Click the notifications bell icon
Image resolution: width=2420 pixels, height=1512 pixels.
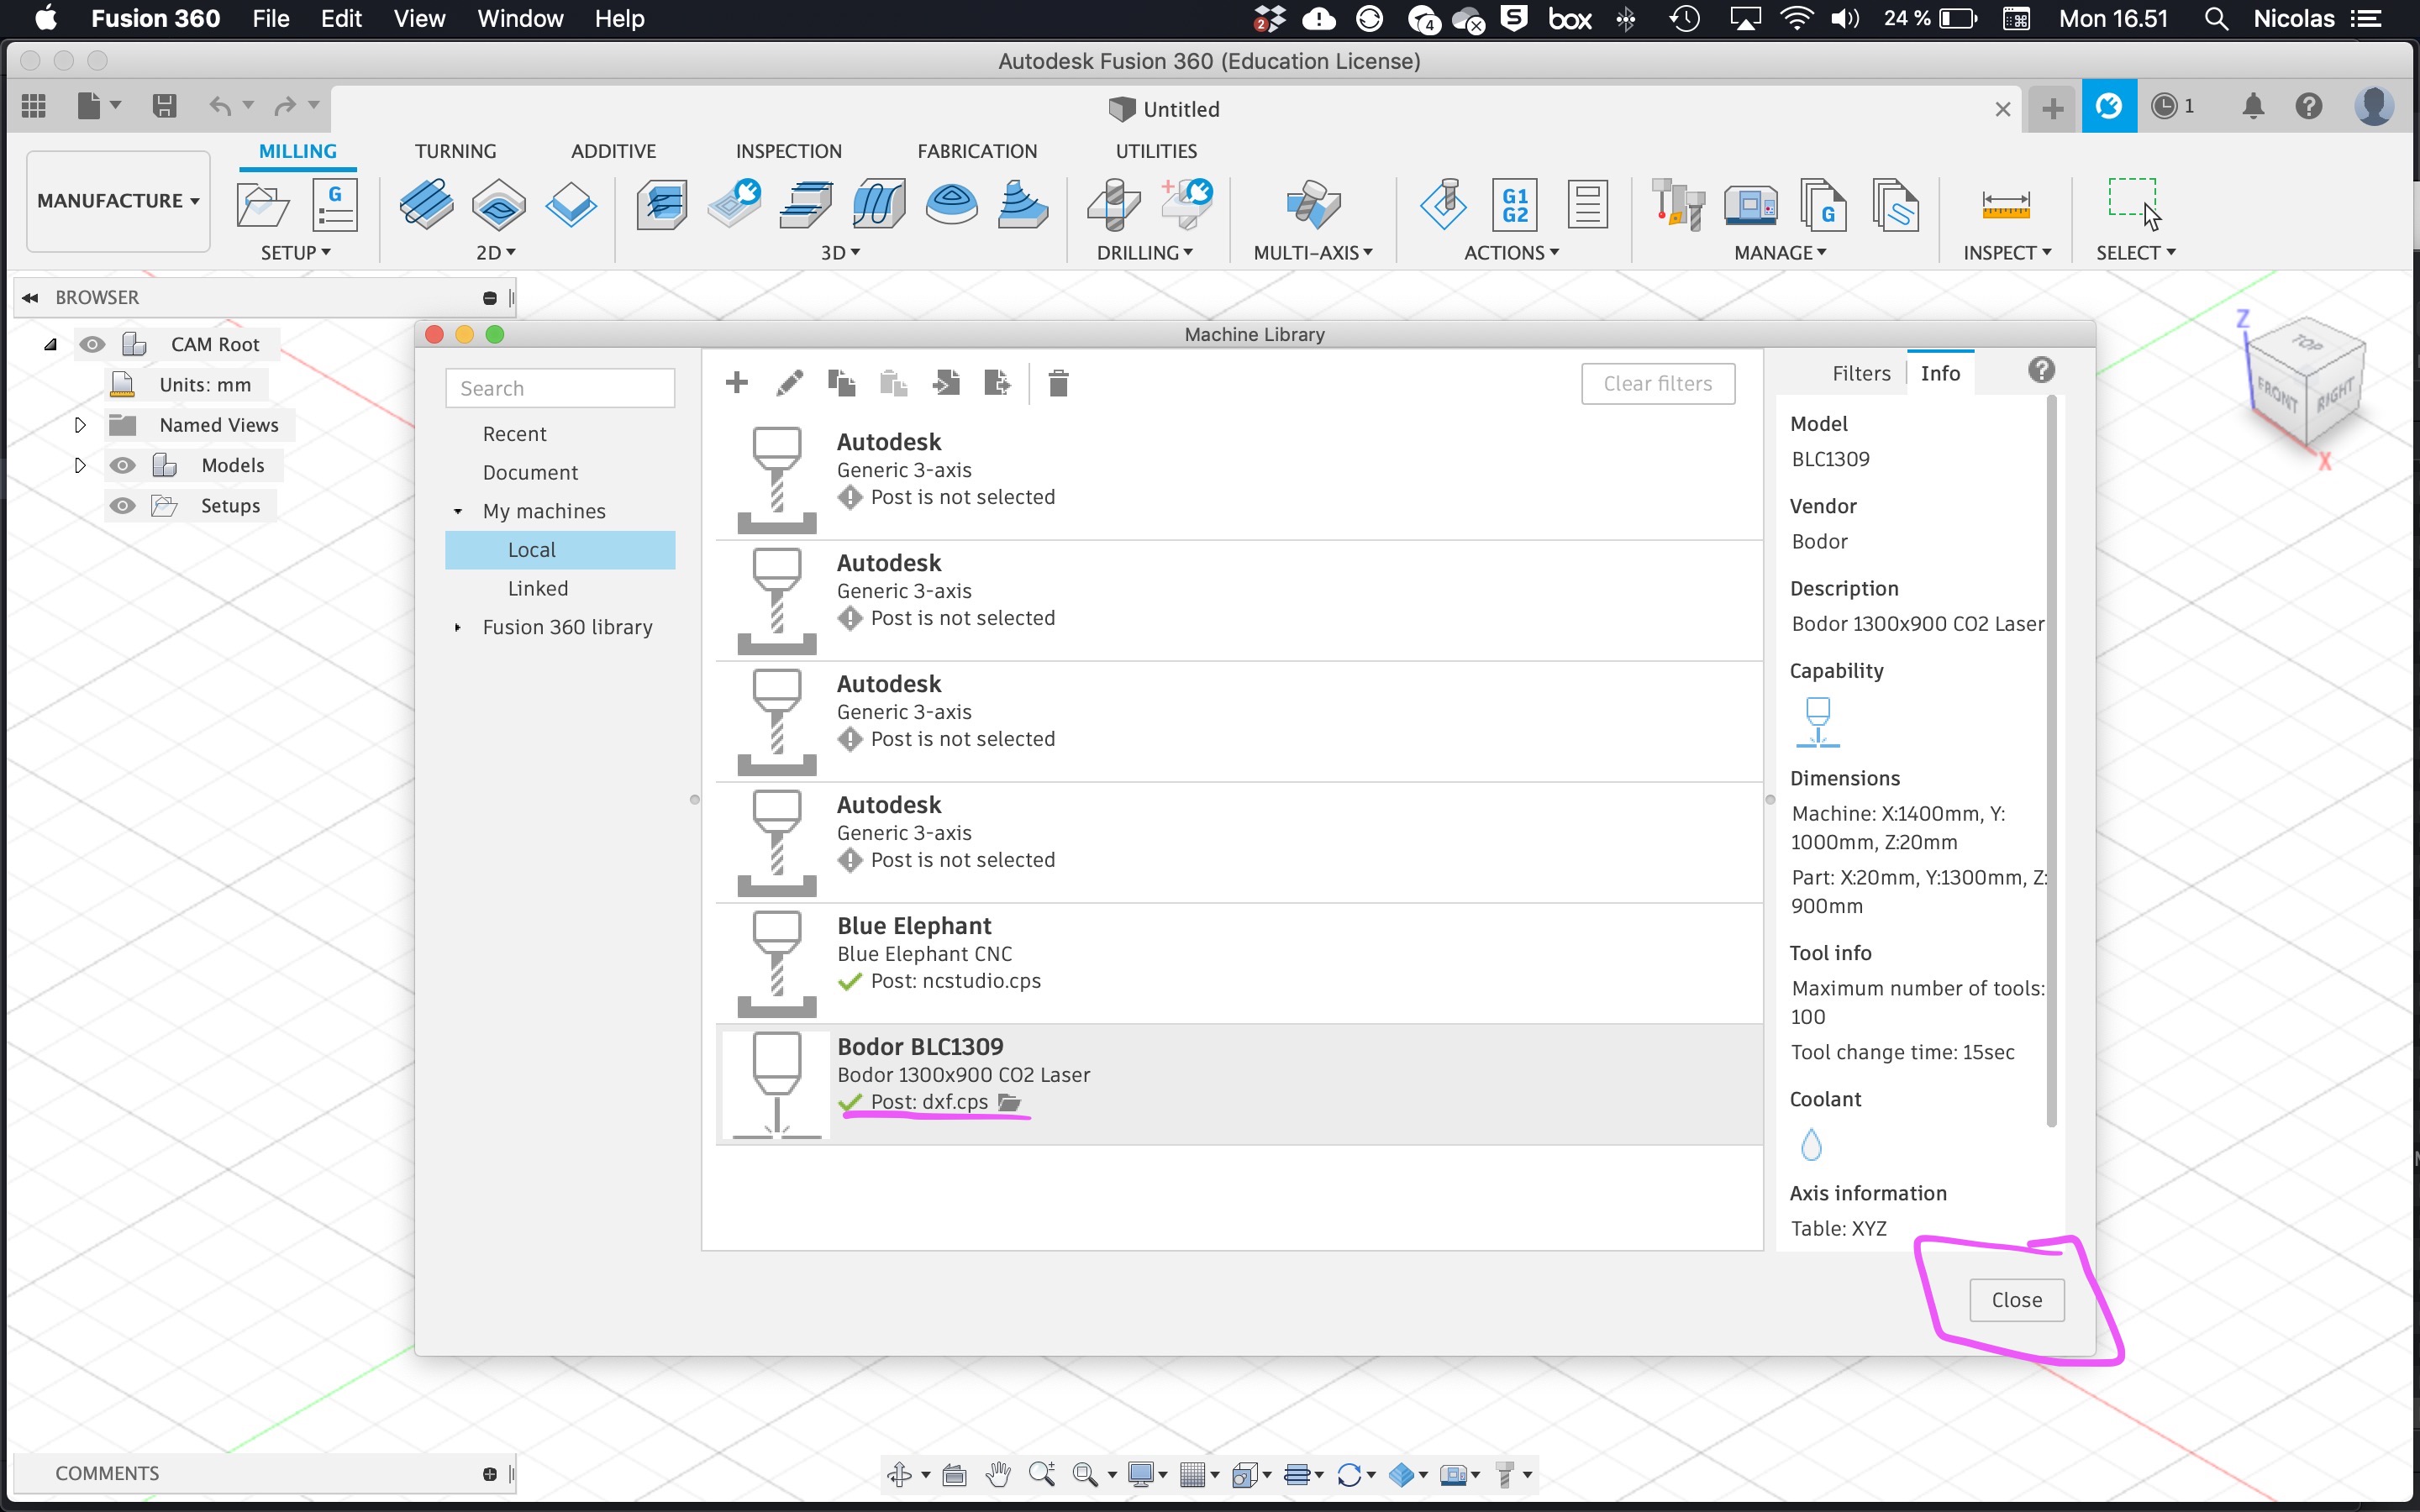click(2252, 106)
